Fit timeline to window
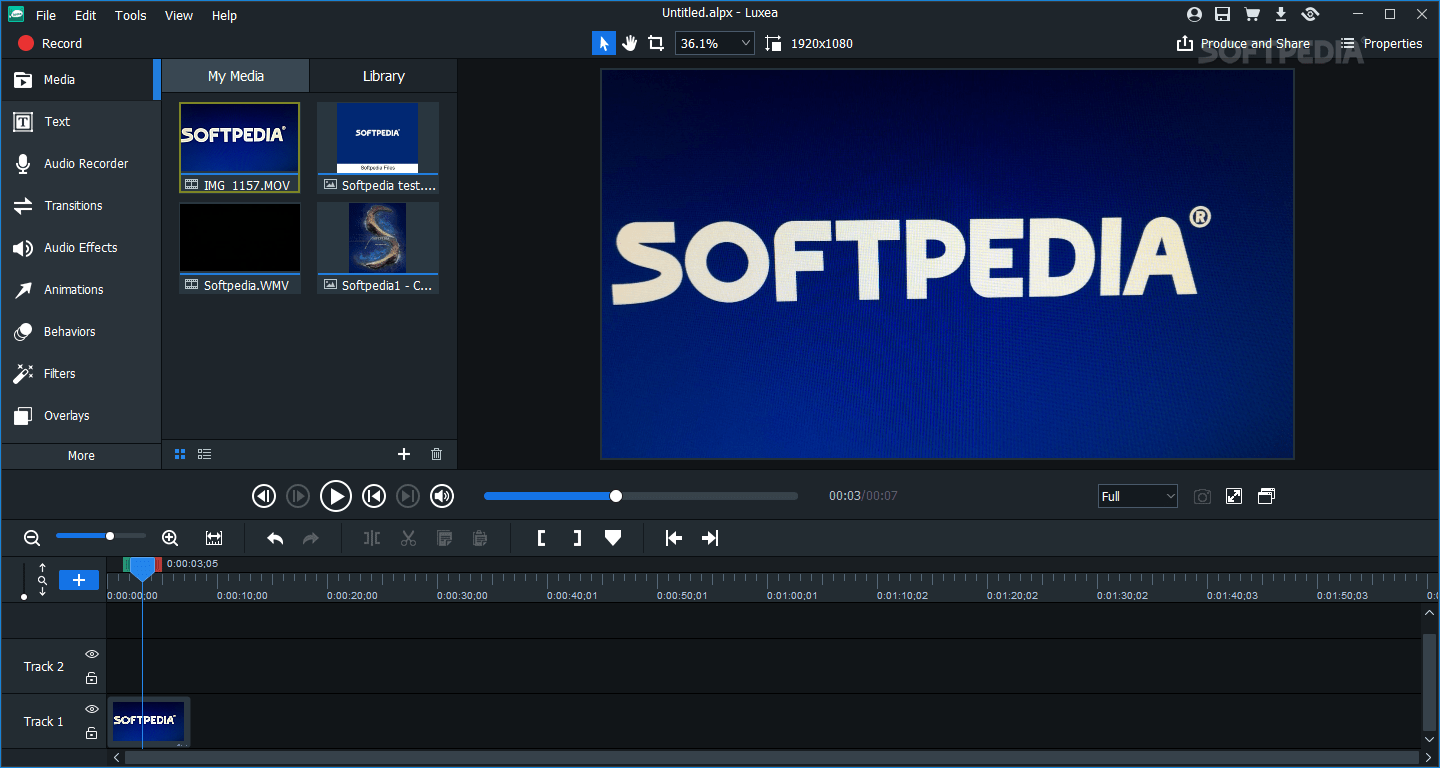This screenshot has height=768, width=1440. pos(214,538)
